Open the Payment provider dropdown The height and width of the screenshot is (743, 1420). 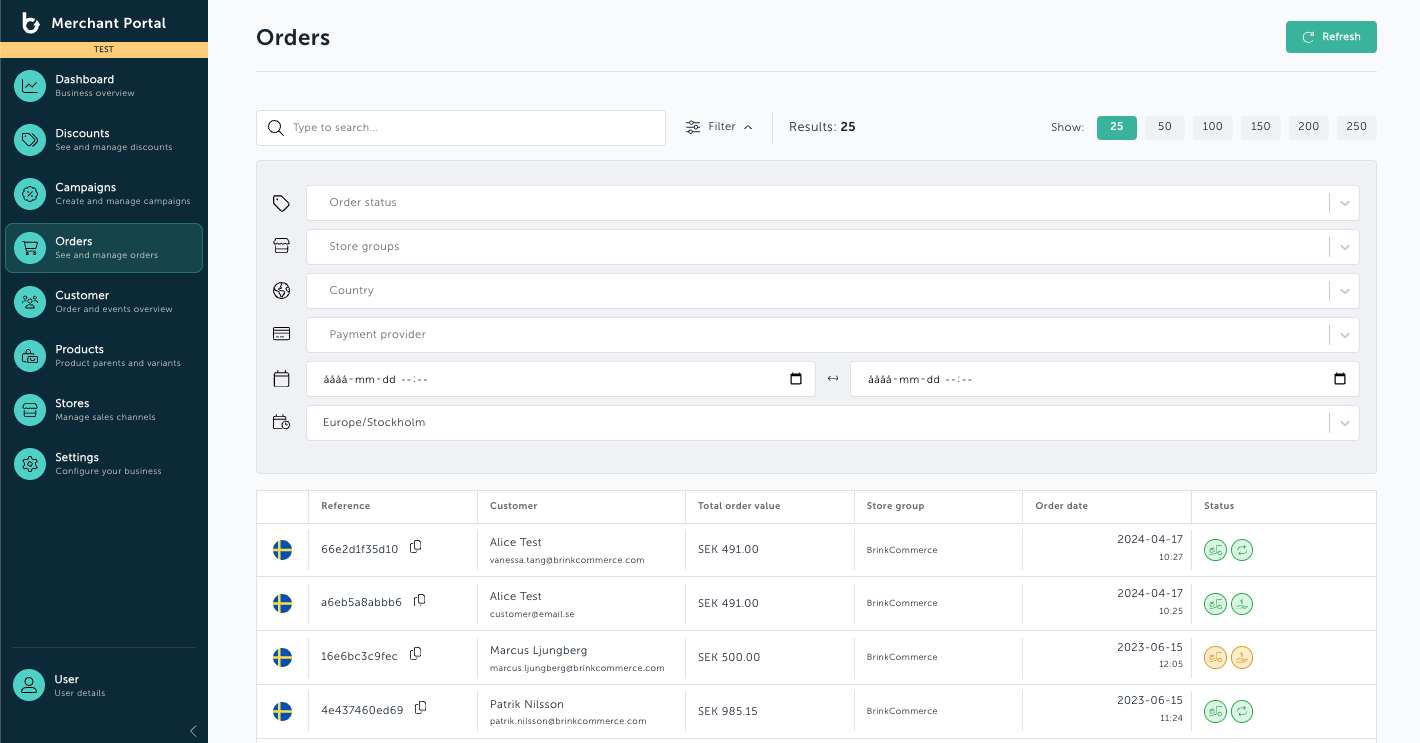tap(833, 335)
